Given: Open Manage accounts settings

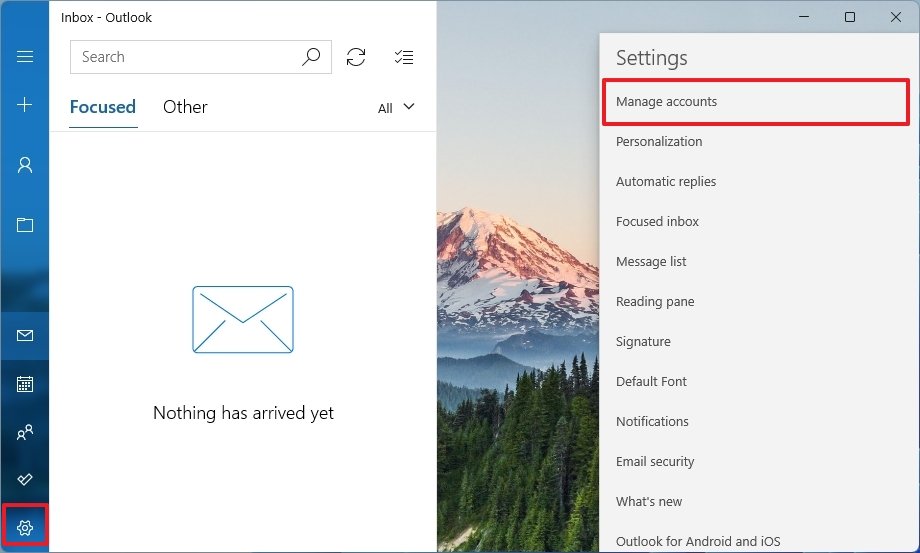Looking at the screenshot, I should (756, 101).
